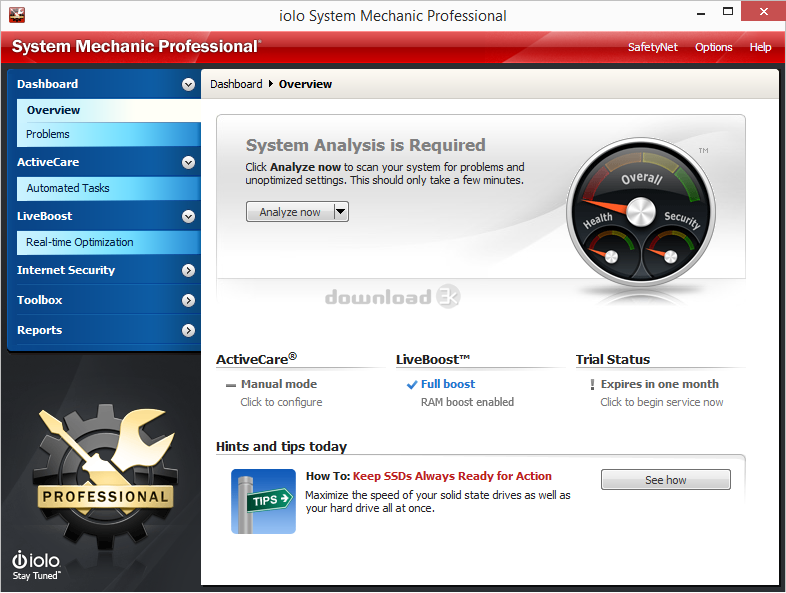Collapse the Dashboard section chevron

click(188, 84)
